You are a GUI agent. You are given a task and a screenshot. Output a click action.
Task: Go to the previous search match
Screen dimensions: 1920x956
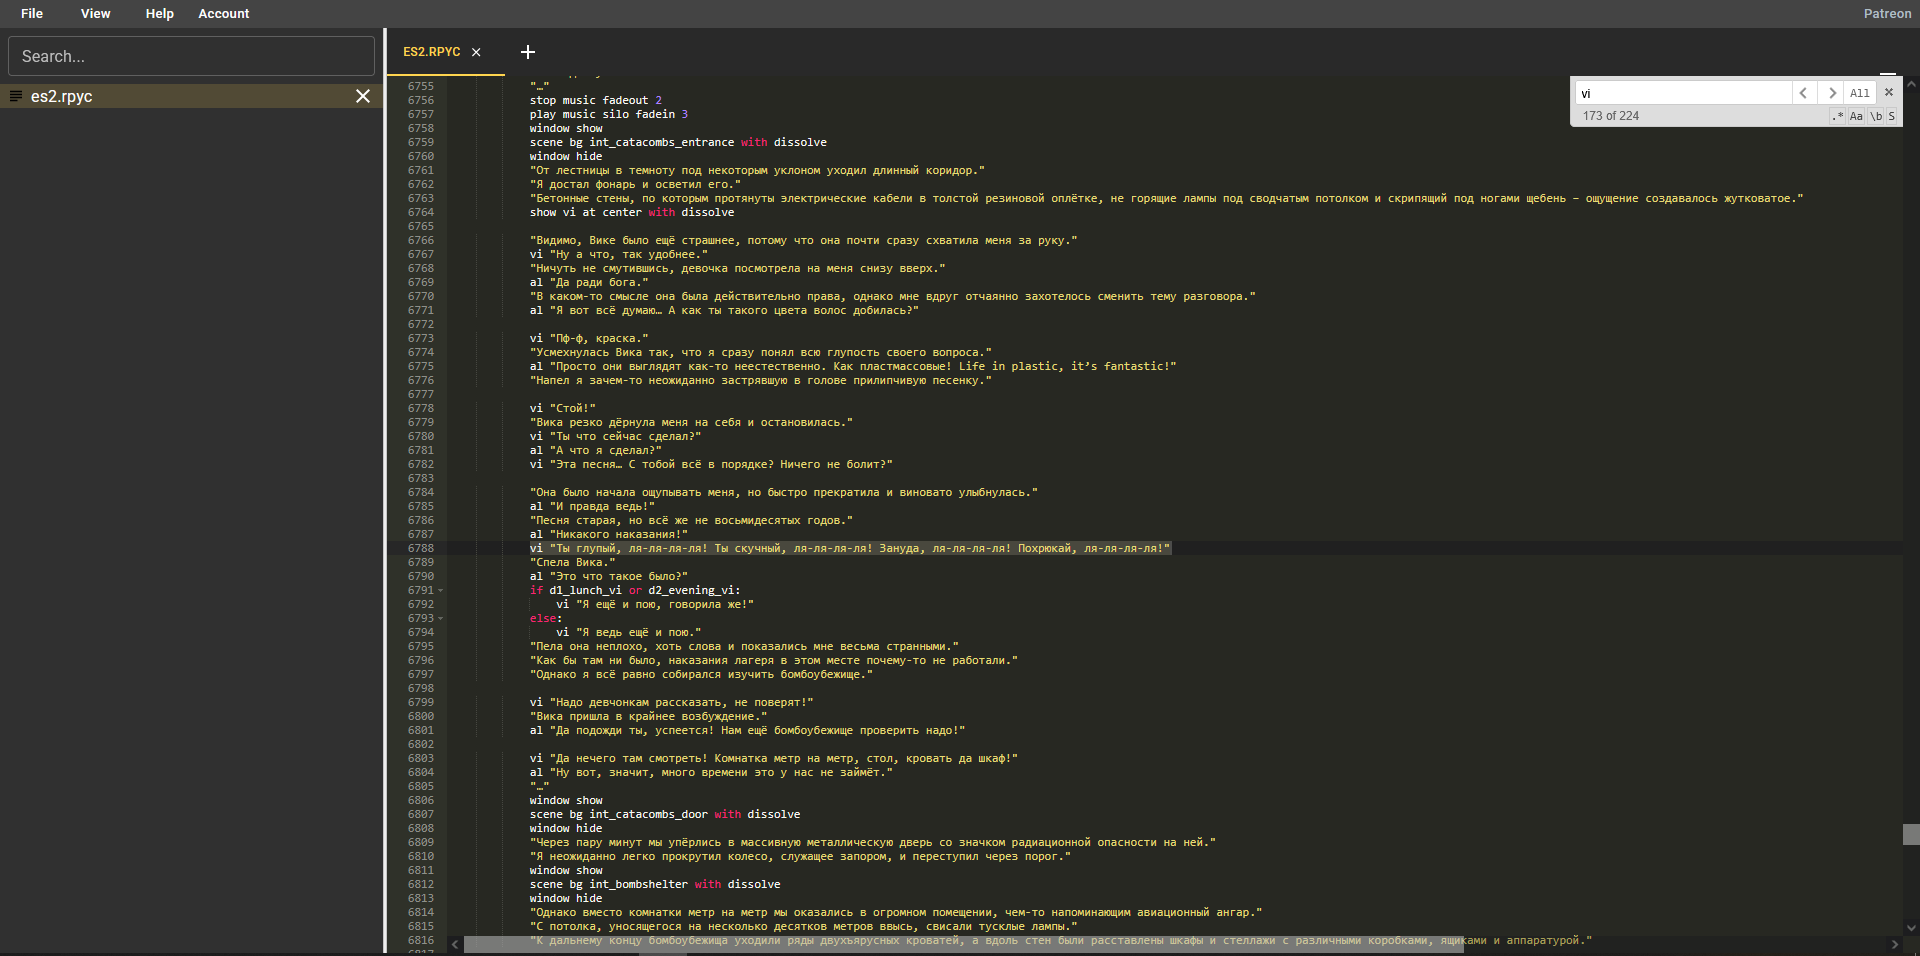pos(1803,93)
